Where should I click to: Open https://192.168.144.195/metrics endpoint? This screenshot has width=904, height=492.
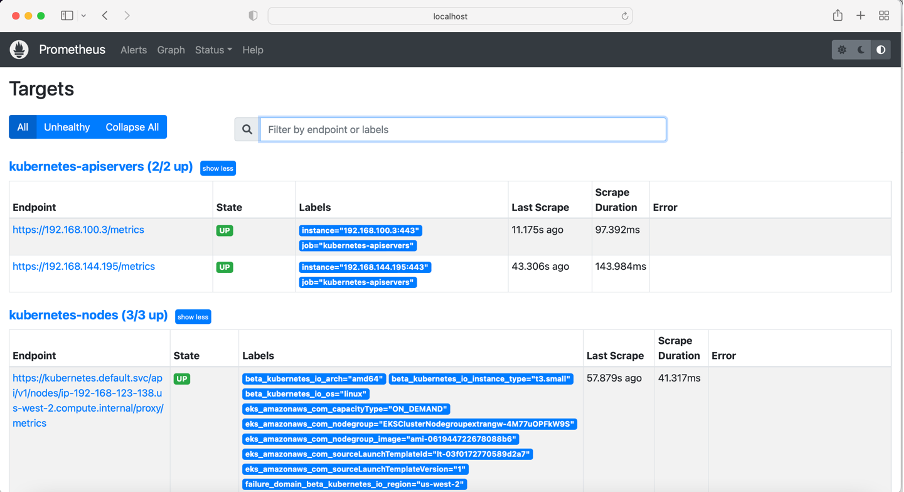(84, 266)
